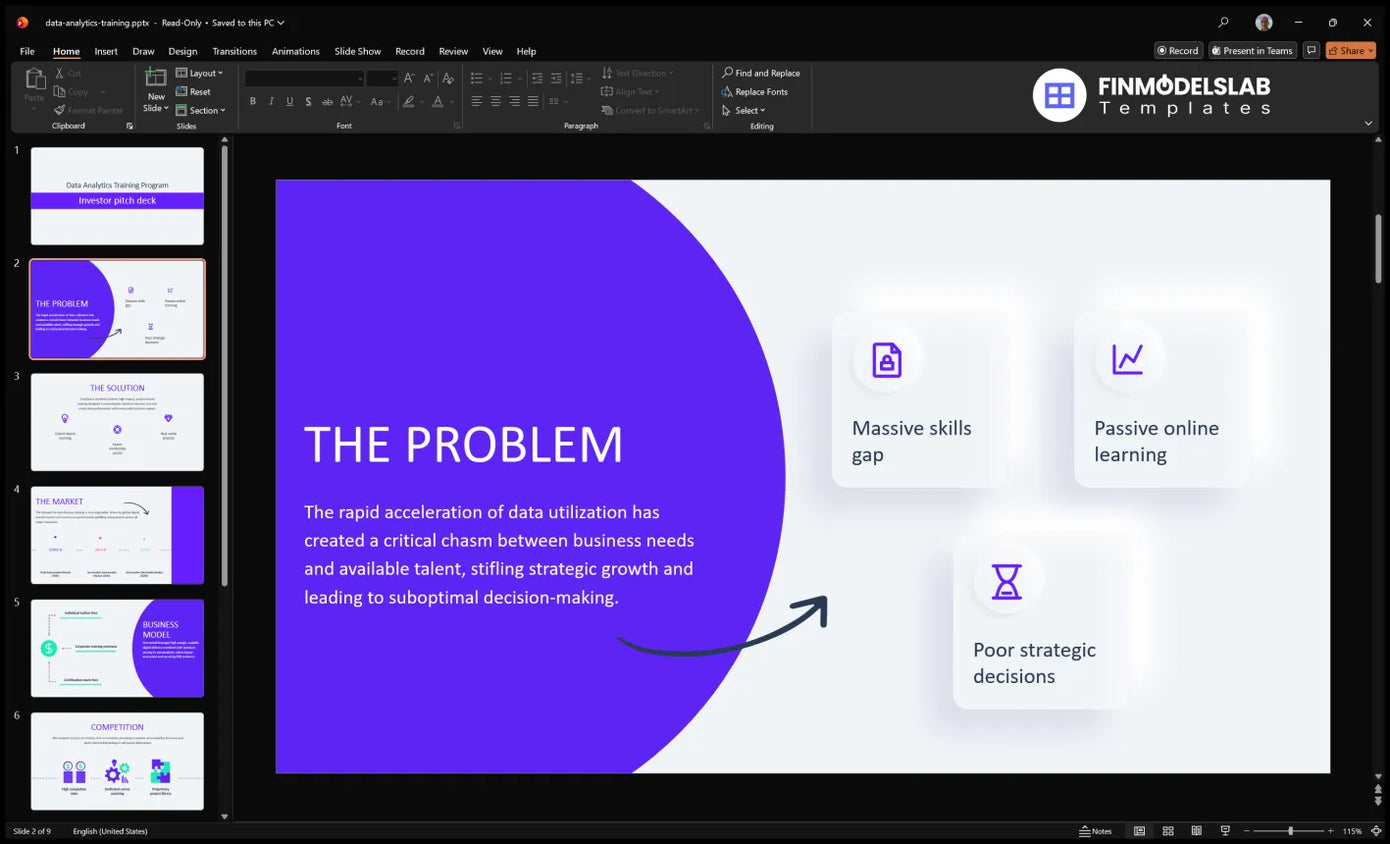1390x844 pixels.
Task: Click the zoom out minus button
Action: 1246,831
